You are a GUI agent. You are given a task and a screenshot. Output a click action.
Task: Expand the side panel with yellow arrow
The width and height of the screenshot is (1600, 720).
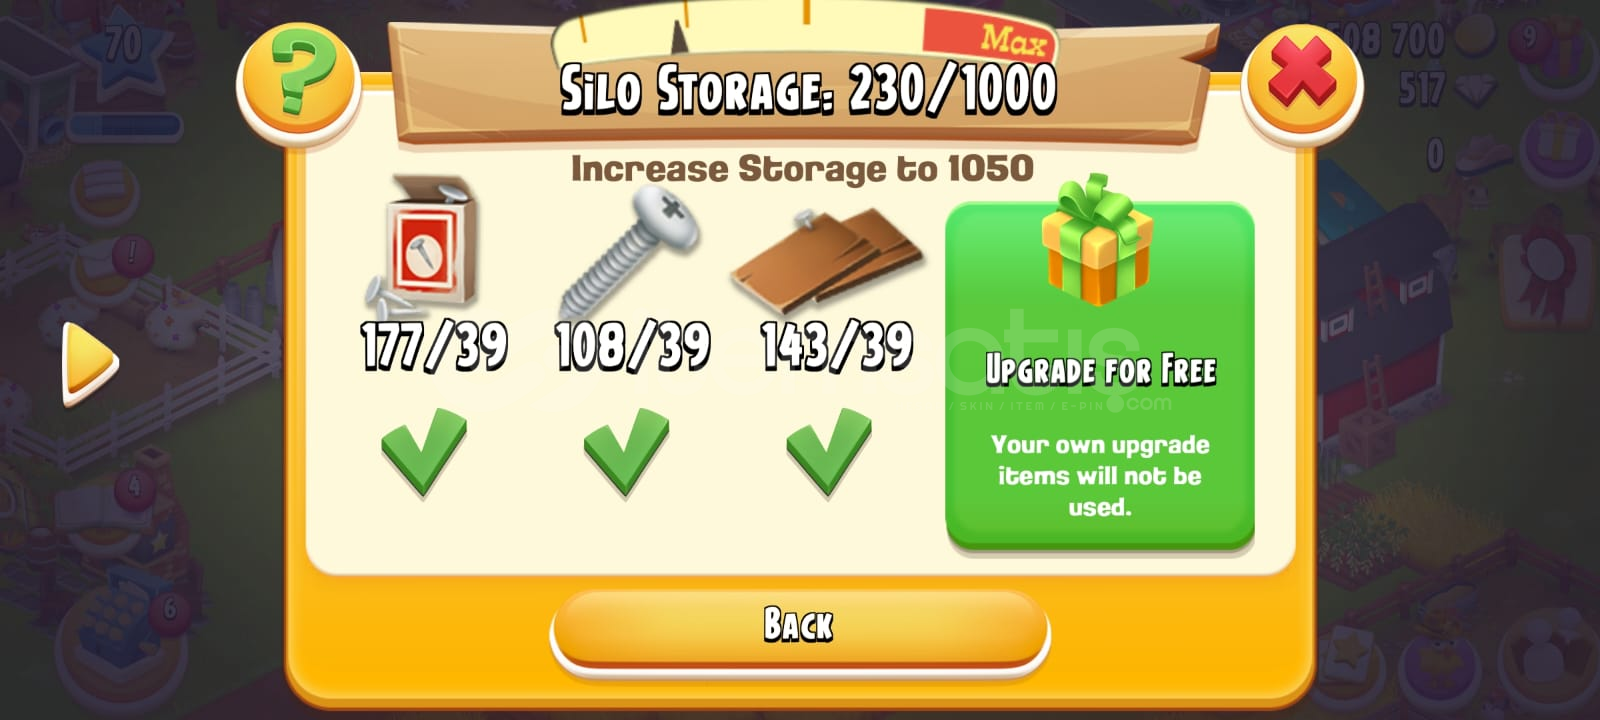pos(89,364)
